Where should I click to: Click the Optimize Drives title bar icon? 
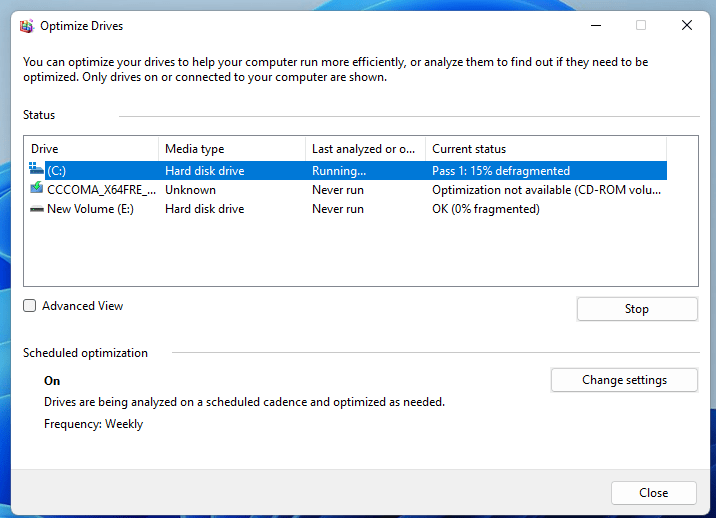tap(27, 26)
